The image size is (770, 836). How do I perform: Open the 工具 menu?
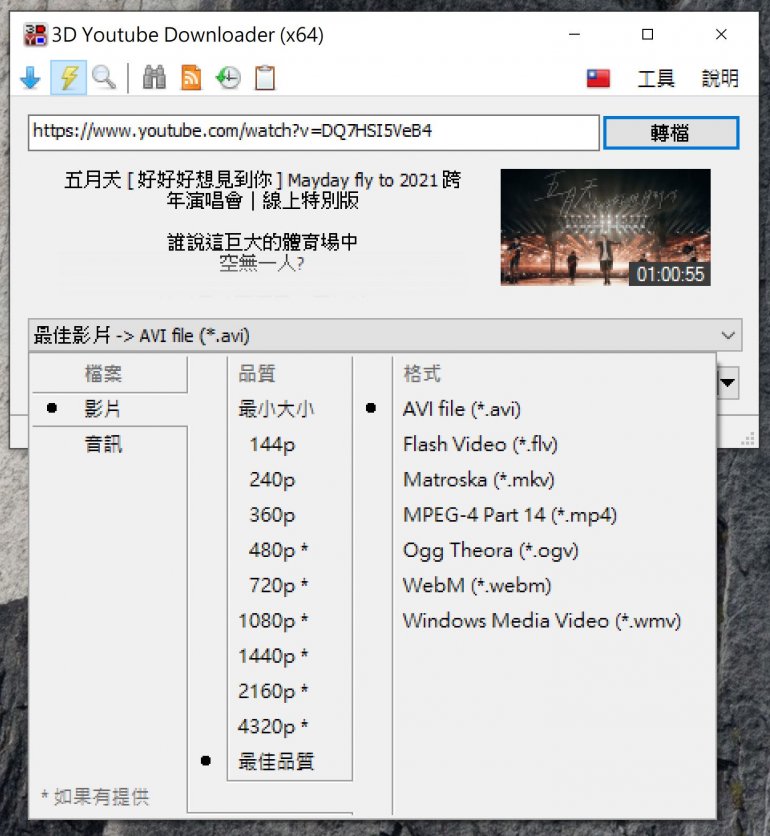pos(656,78)
